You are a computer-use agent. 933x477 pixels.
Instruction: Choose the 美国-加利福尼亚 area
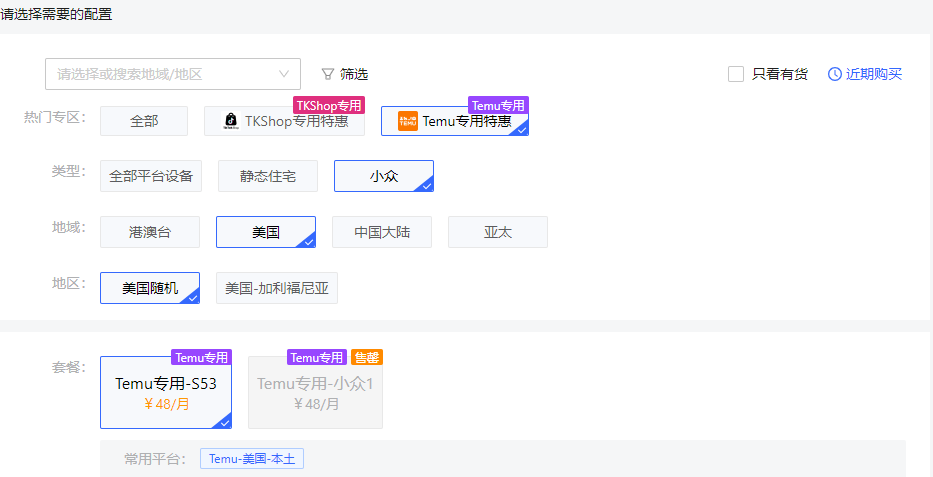[277, 288]
